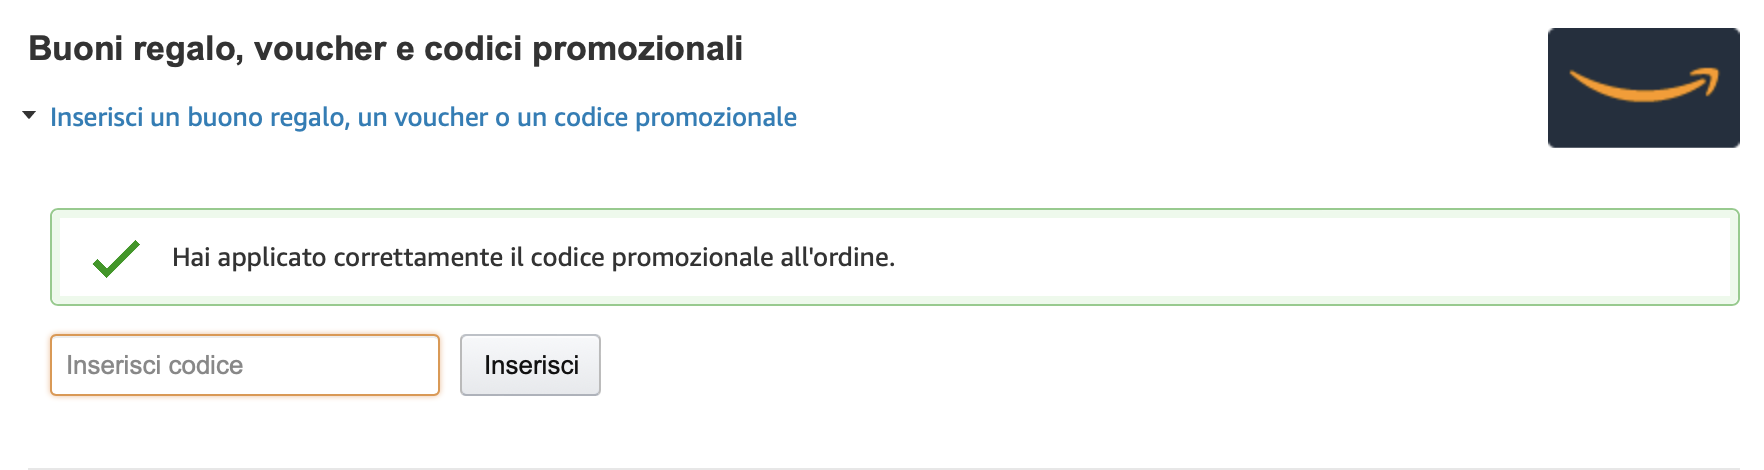Click the arrowhead tip of Amazon smile
The height and width of the screenshot is (470, 1764).
click(1708, 76)
